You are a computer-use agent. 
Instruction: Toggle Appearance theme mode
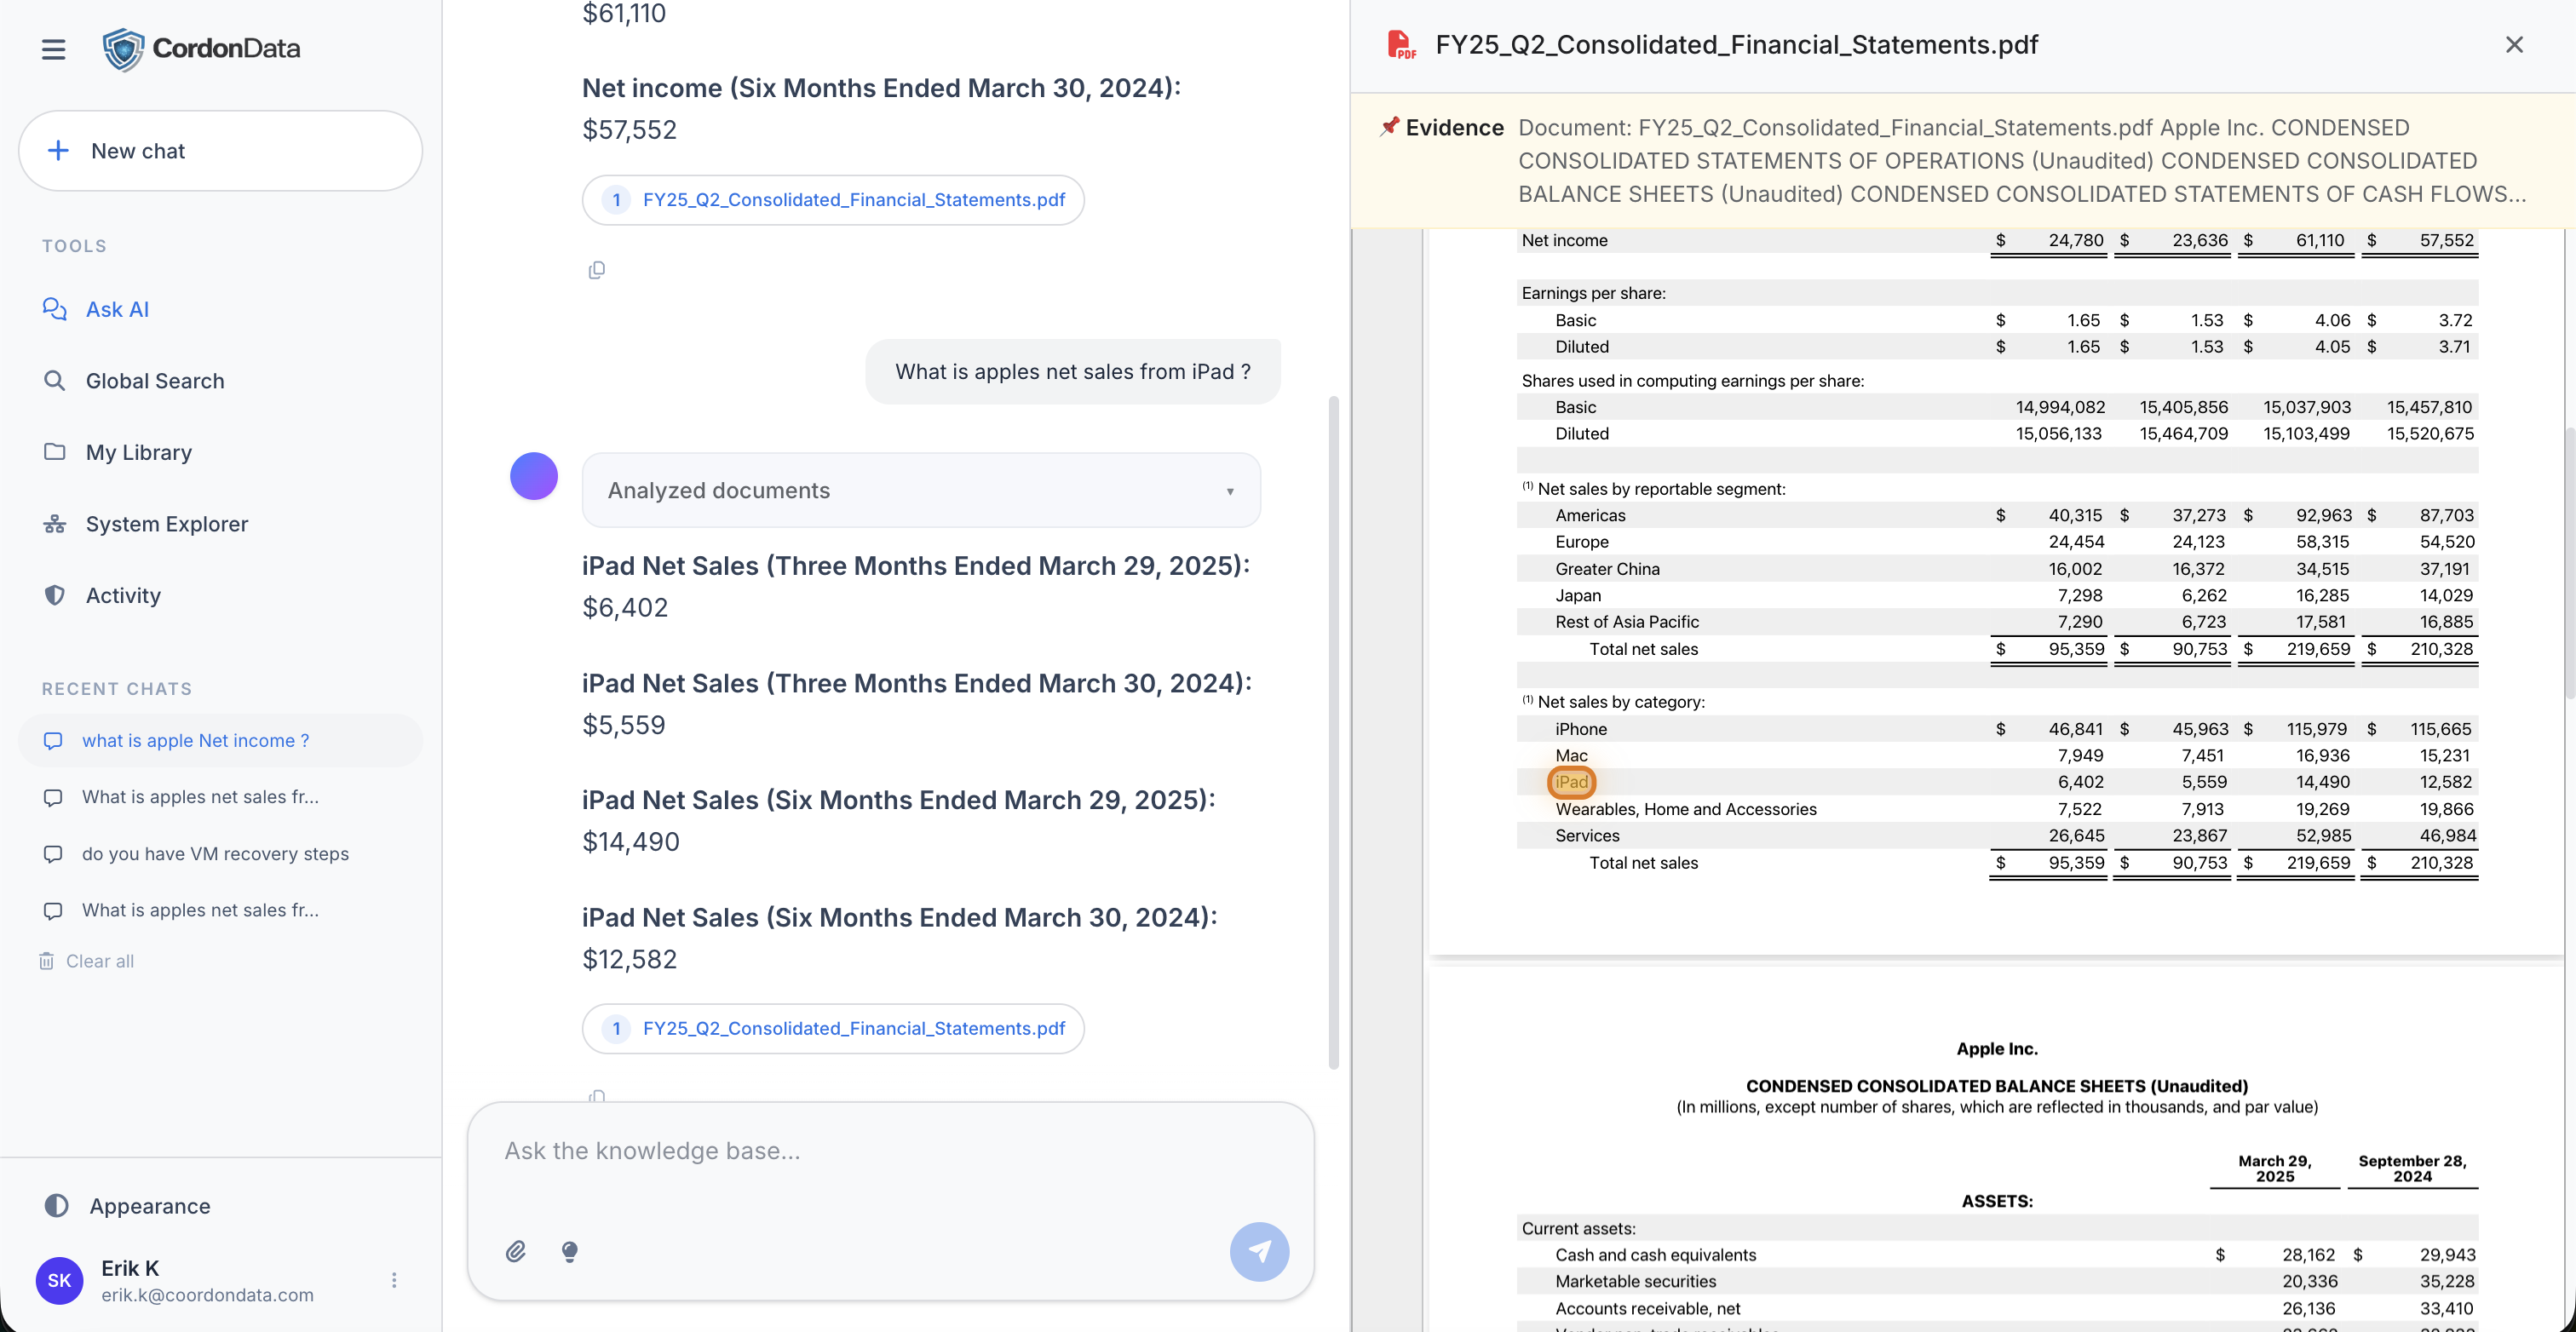149,1206
